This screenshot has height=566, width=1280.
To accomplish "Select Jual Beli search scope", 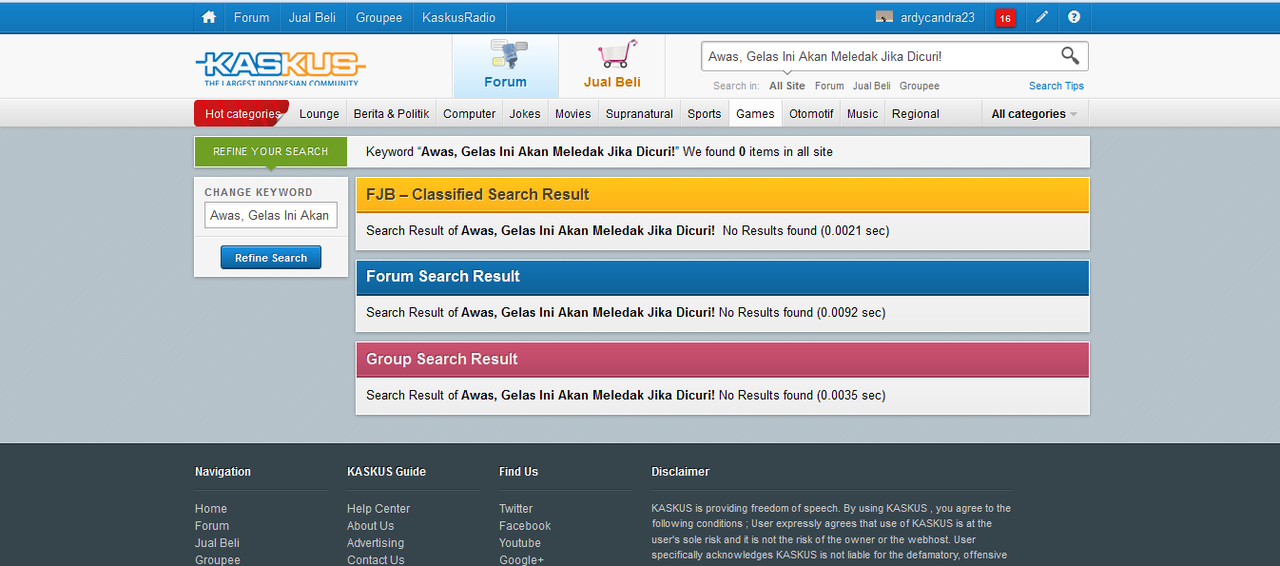I will pos(871,86).
